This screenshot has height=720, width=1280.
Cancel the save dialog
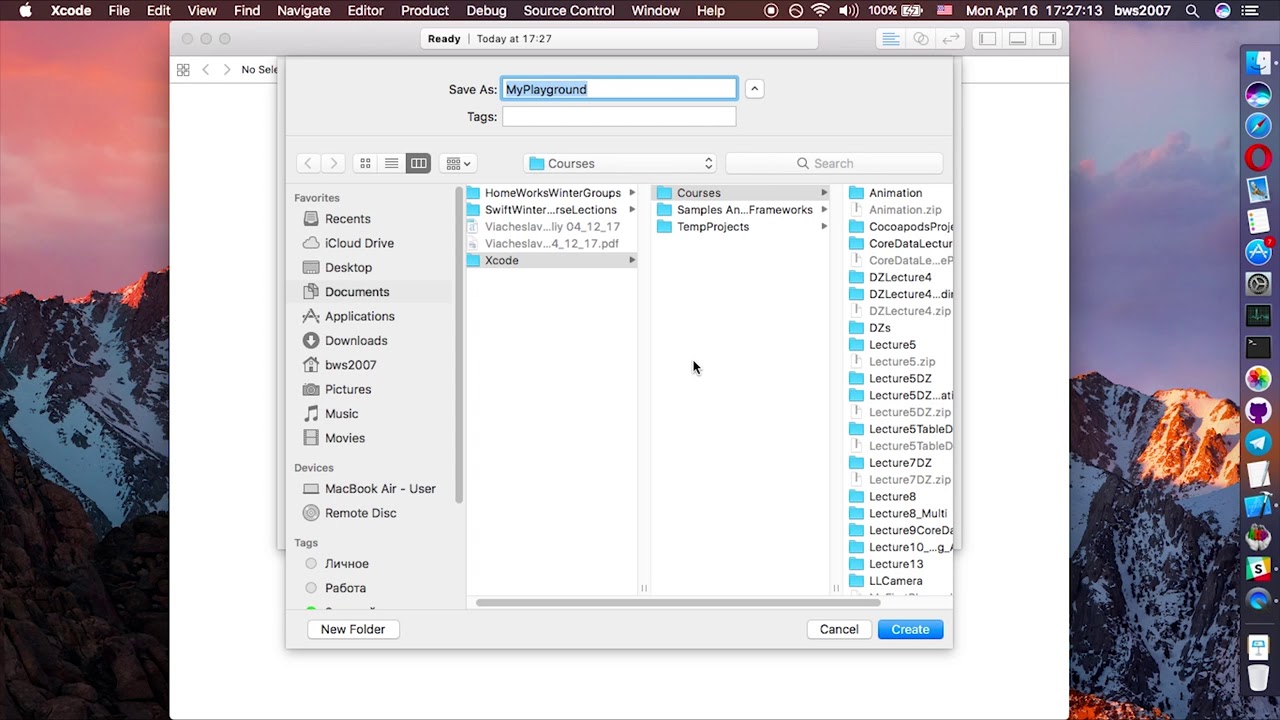[x=839, y=629]
